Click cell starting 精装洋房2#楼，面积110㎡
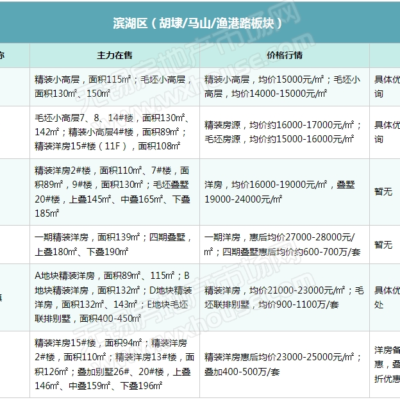Screen dimensions: 400x400 (114, 192)
